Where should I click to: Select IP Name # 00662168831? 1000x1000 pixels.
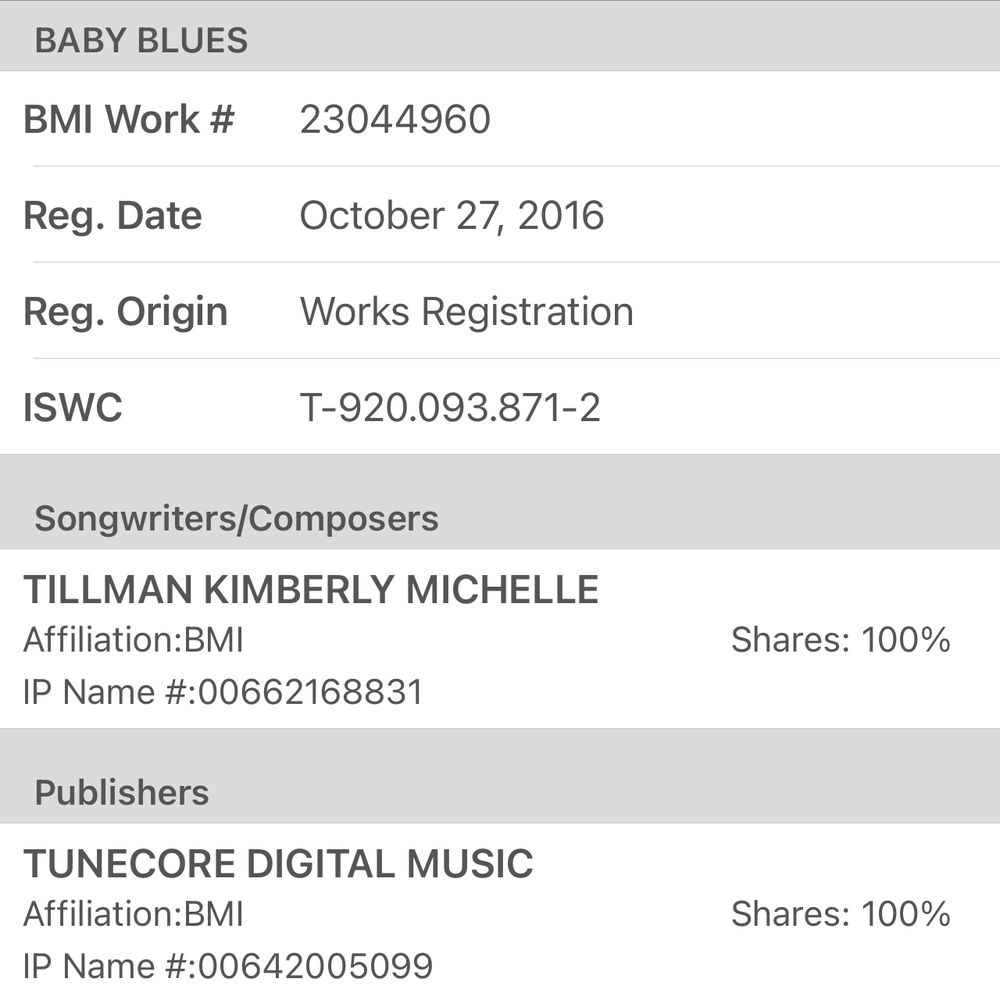click(x=223, y=692)
